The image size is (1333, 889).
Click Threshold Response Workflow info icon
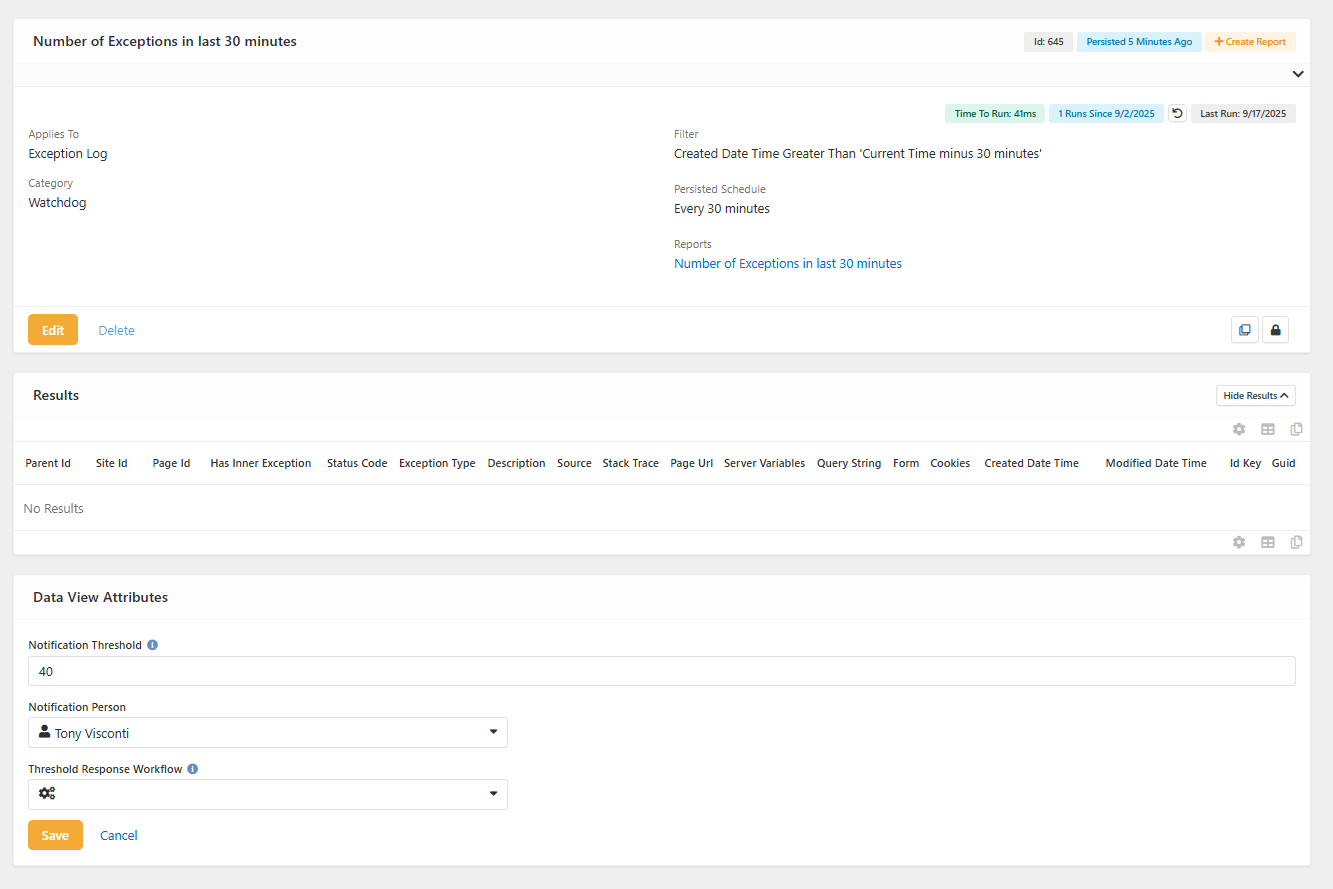click(x=192, y=769)
